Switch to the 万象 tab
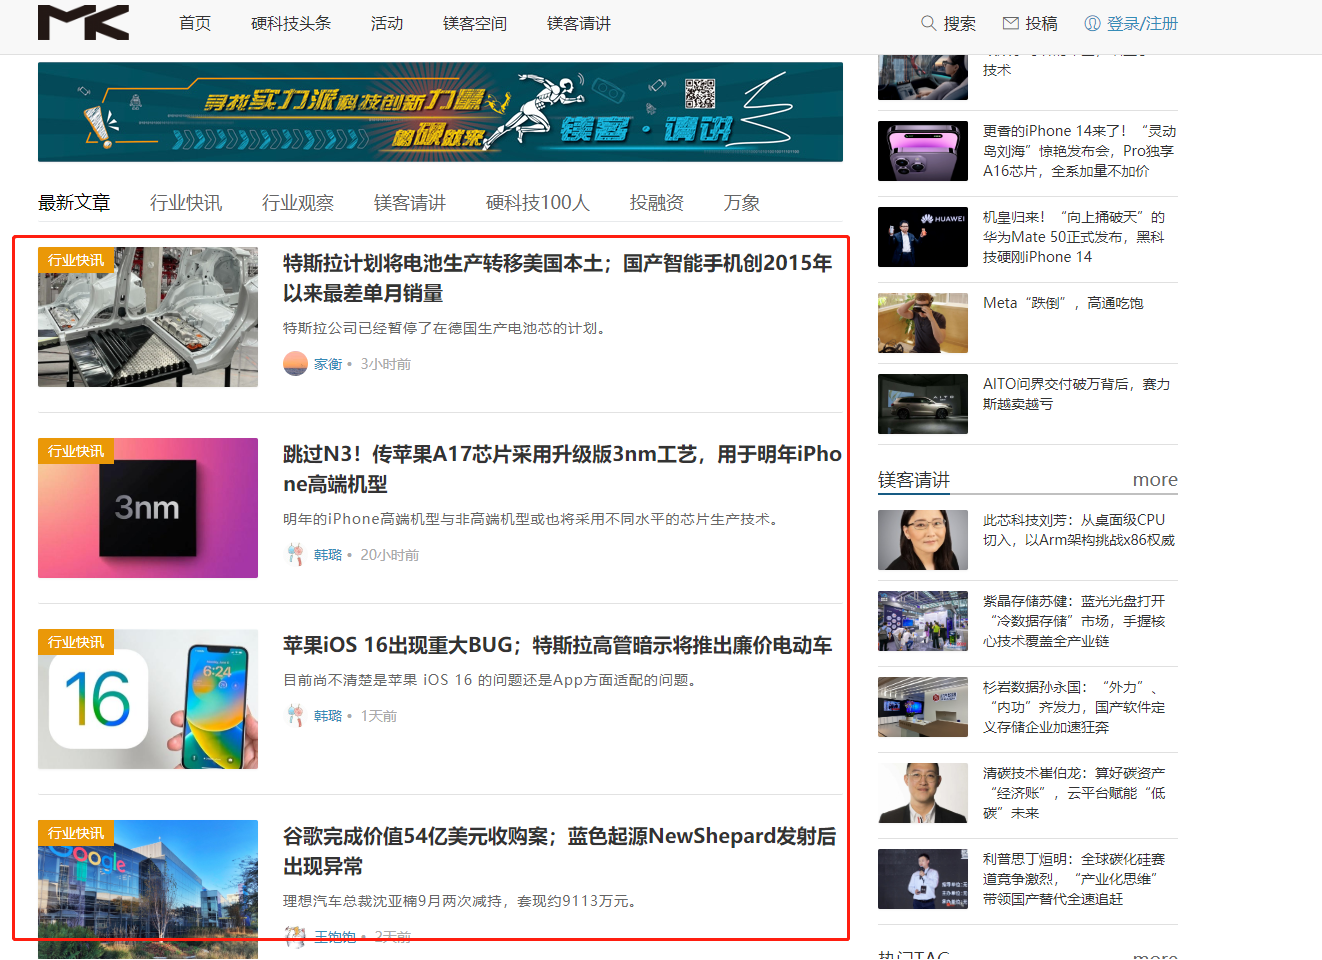 742,203
